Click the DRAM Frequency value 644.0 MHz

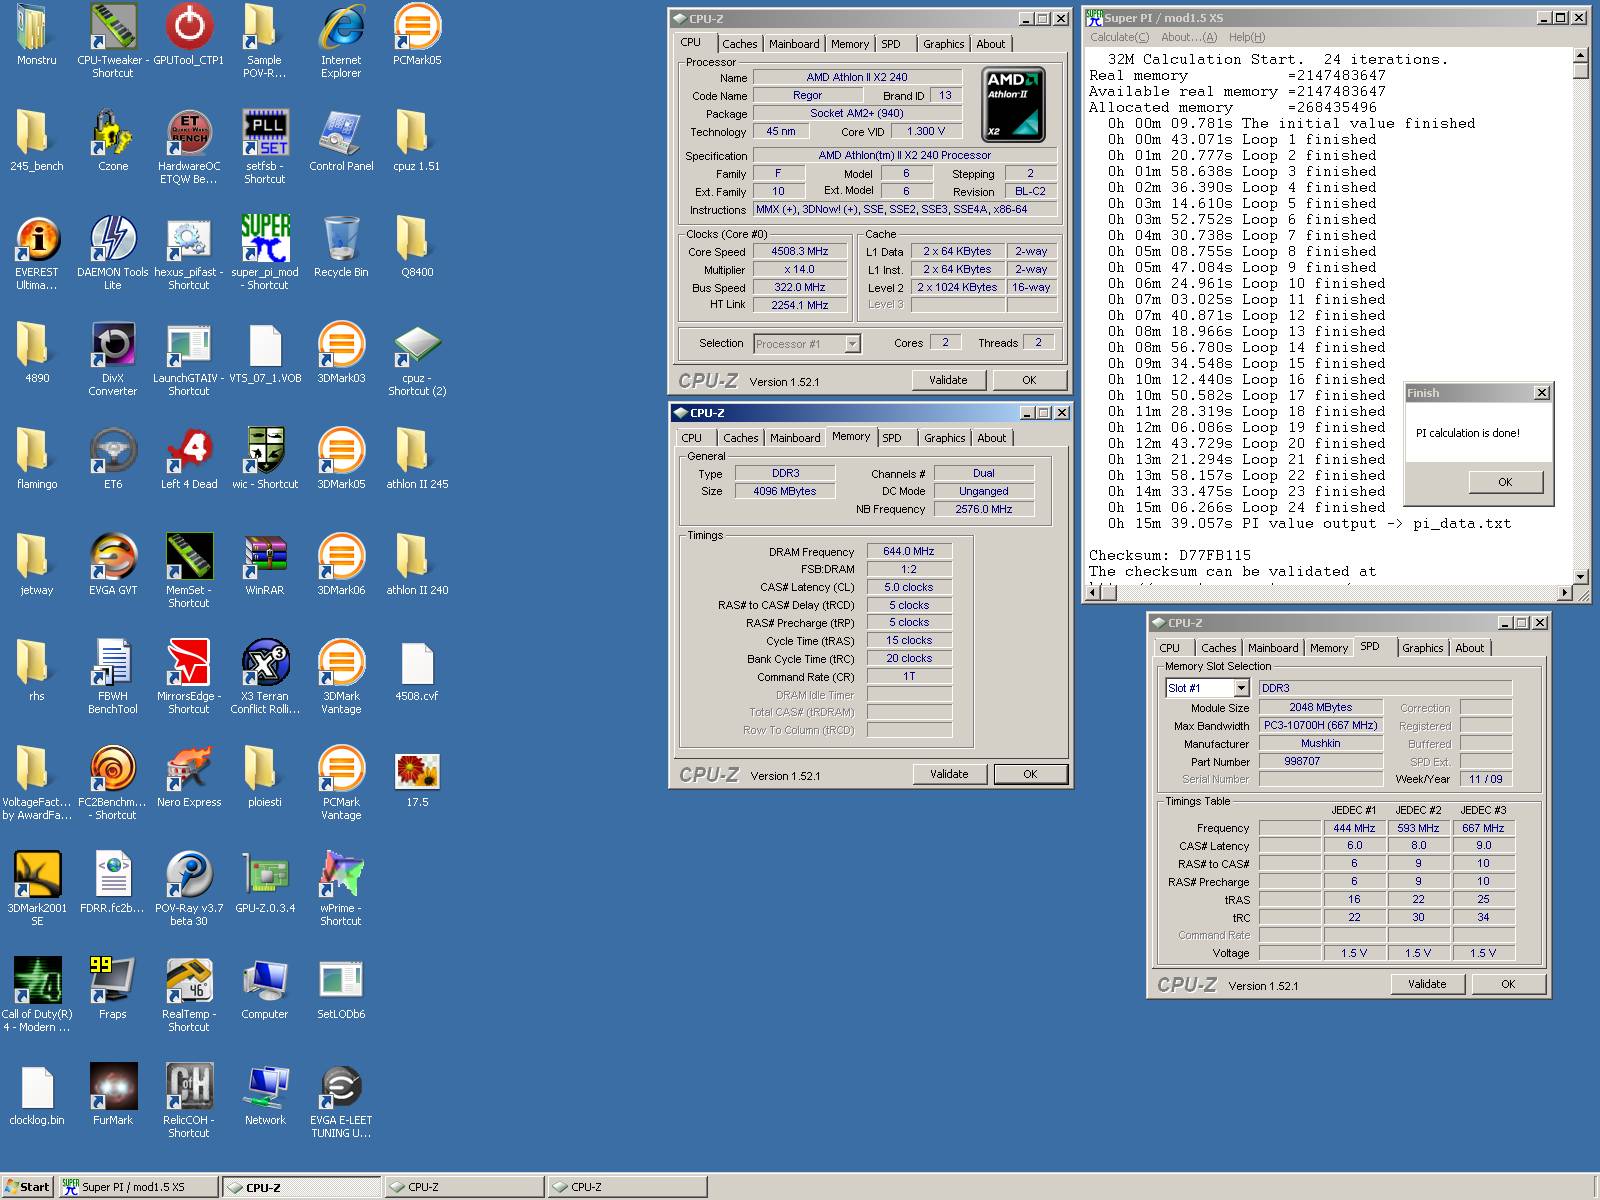coord(908,551)
